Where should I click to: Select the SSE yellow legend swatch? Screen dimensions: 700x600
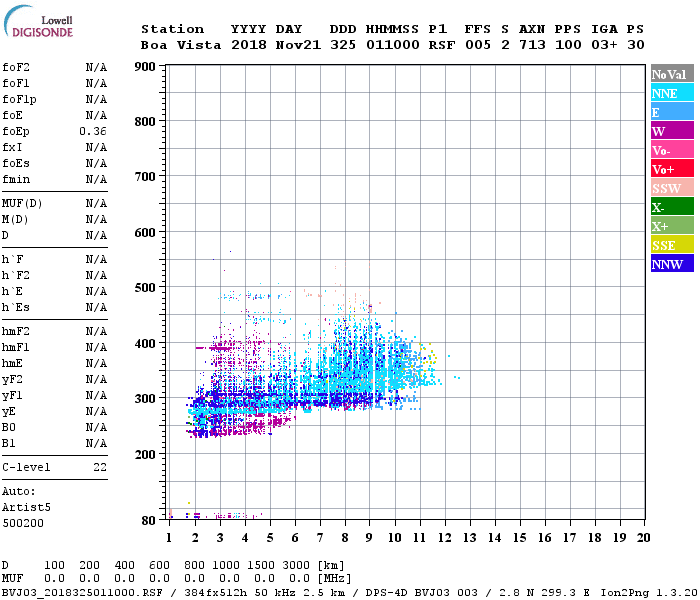coord(672,245)
